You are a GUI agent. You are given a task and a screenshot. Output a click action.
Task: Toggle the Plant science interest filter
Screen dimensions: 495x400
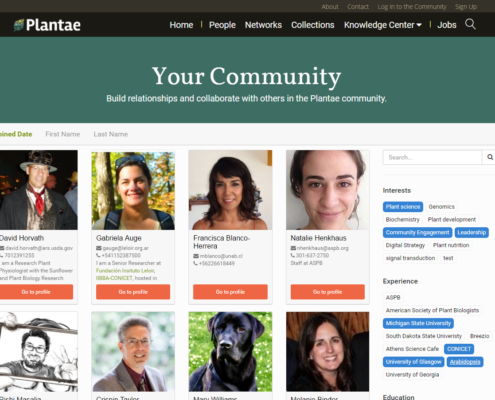tap(403, 207)
